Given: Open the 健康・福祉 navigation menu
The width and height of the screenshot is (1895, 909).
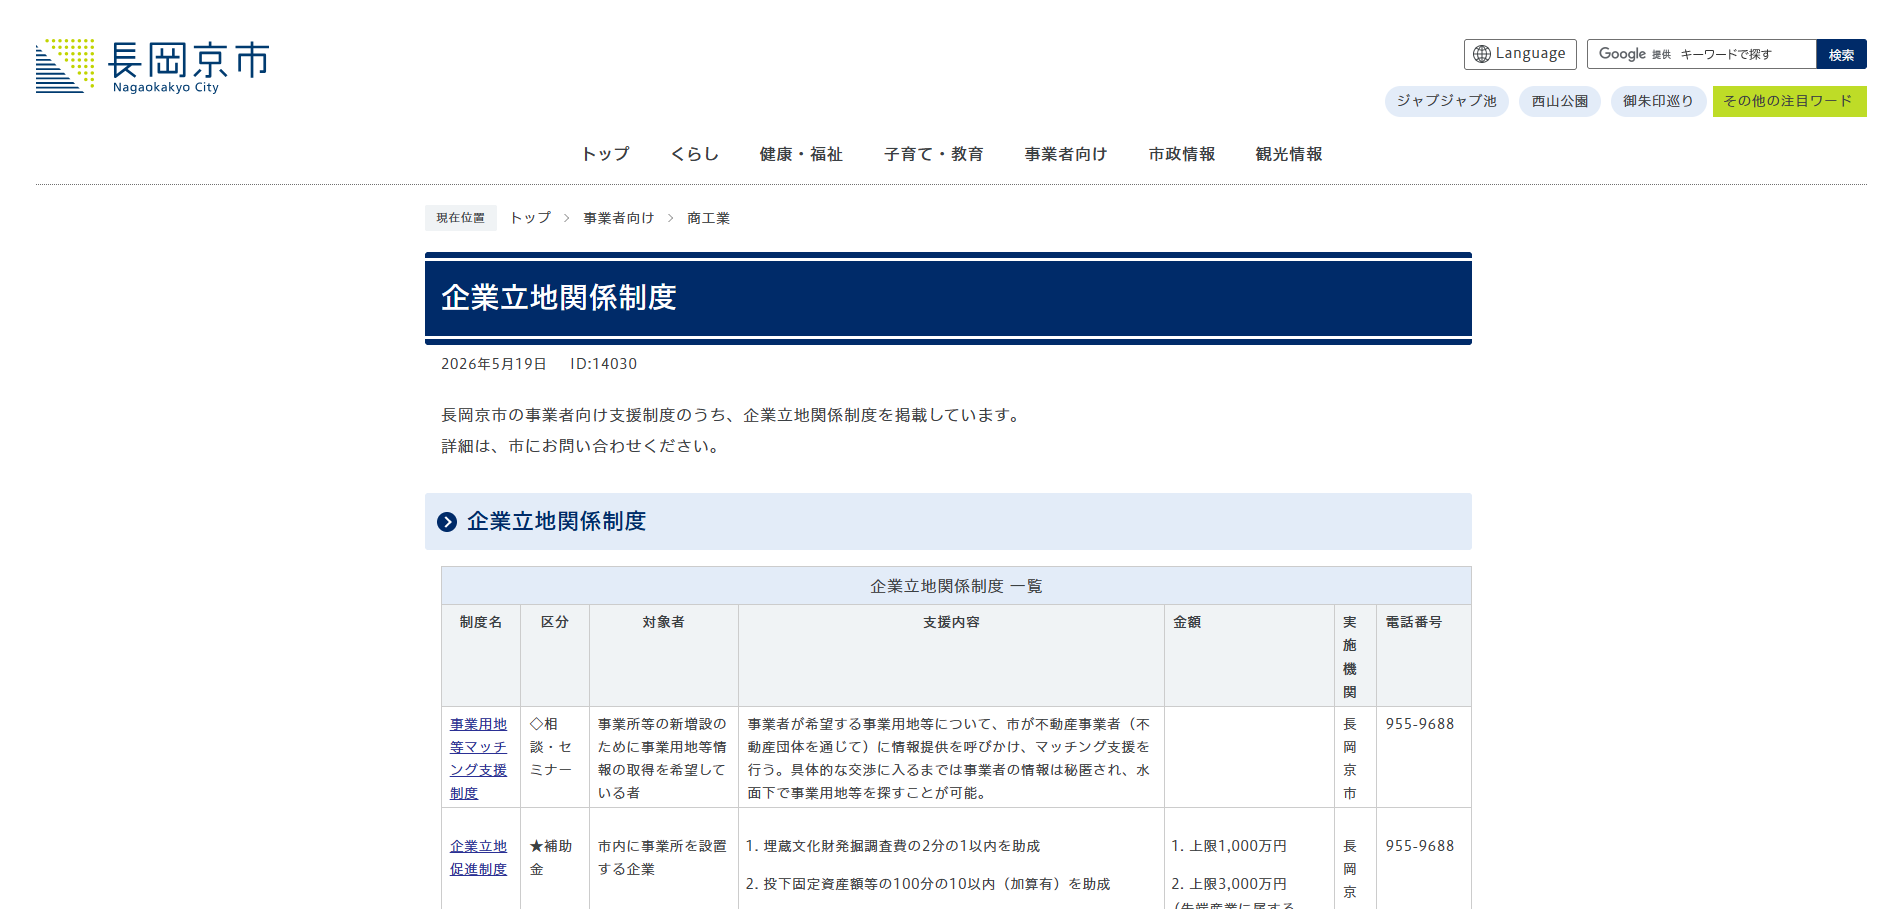Looking at the screenshot, I should [x=801, y=154].
